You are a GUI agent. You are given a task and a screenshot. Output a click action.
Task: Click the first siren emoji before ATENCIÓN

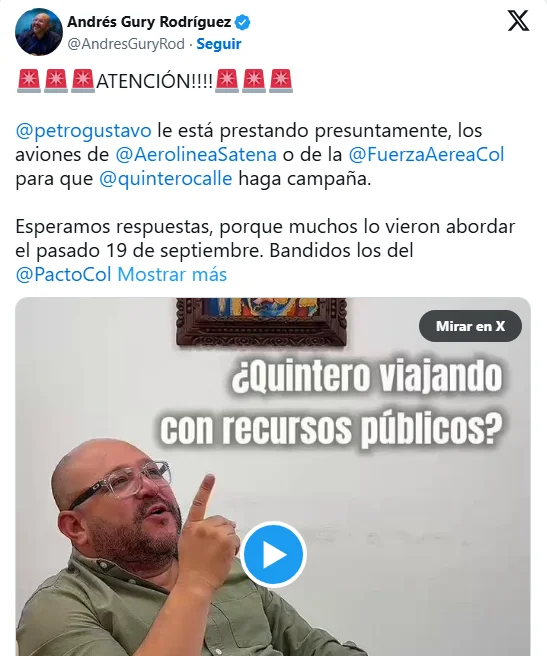click(x=28, y=81)
